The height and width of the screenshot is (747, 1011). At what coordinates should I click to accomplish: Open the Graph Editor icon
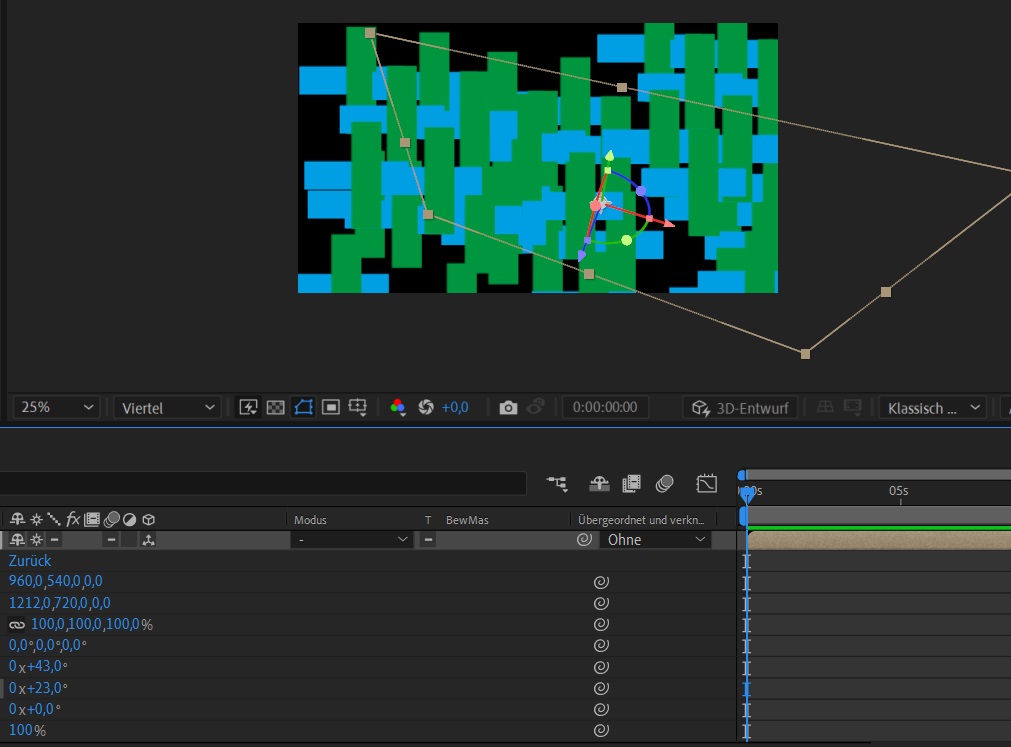click(707, 483)
